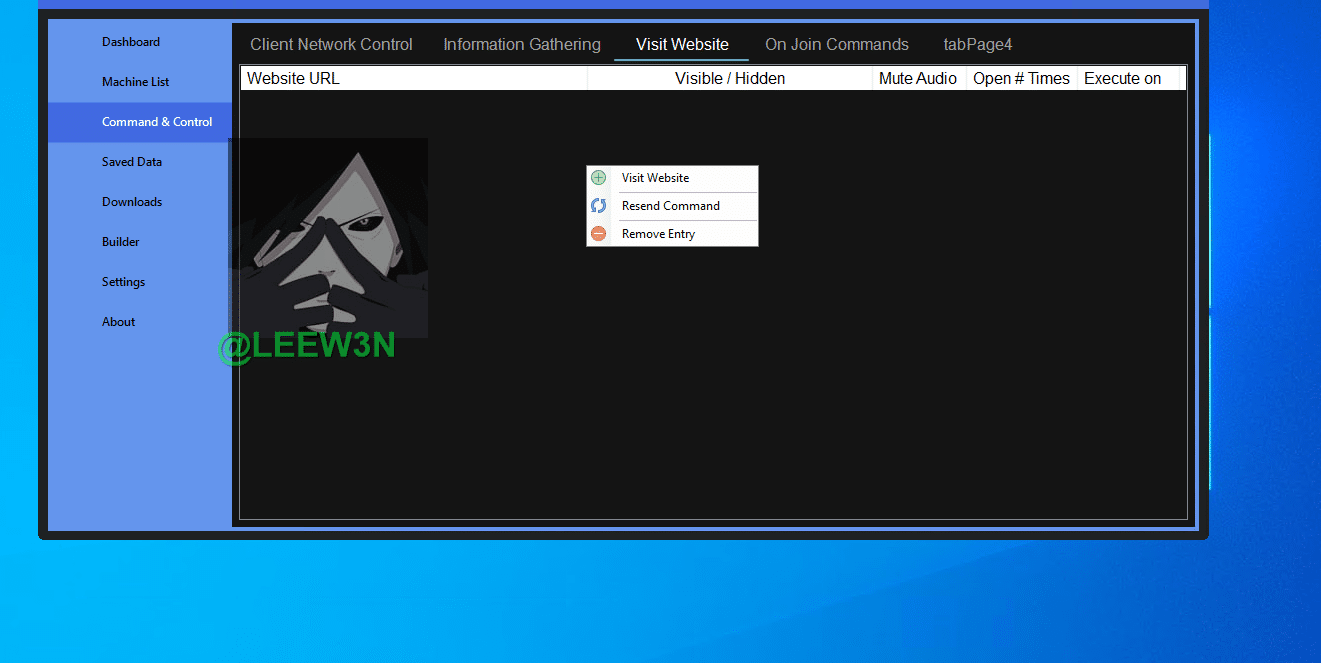Open the Information Gathering tab

pyautogui.click(x=522, y=44)
